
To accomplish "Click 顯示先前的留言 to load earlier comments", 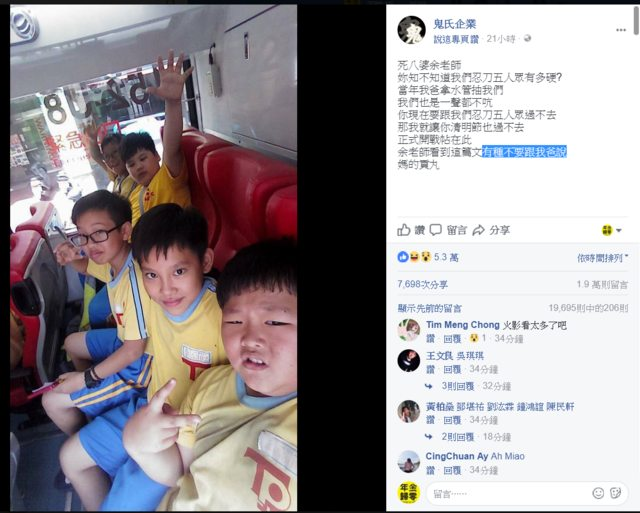I will coord(429,308).
